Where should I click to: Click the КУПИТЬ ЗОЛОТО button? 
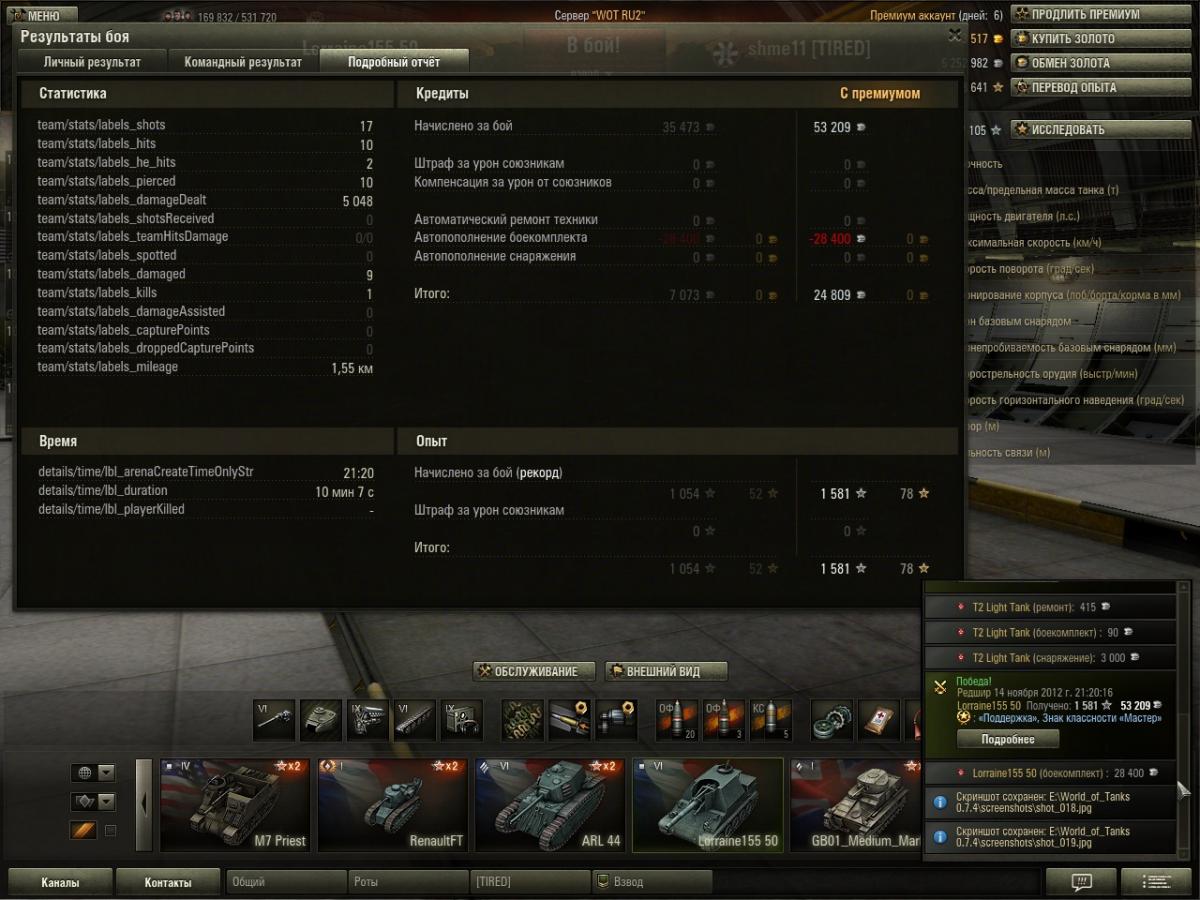1103,38
